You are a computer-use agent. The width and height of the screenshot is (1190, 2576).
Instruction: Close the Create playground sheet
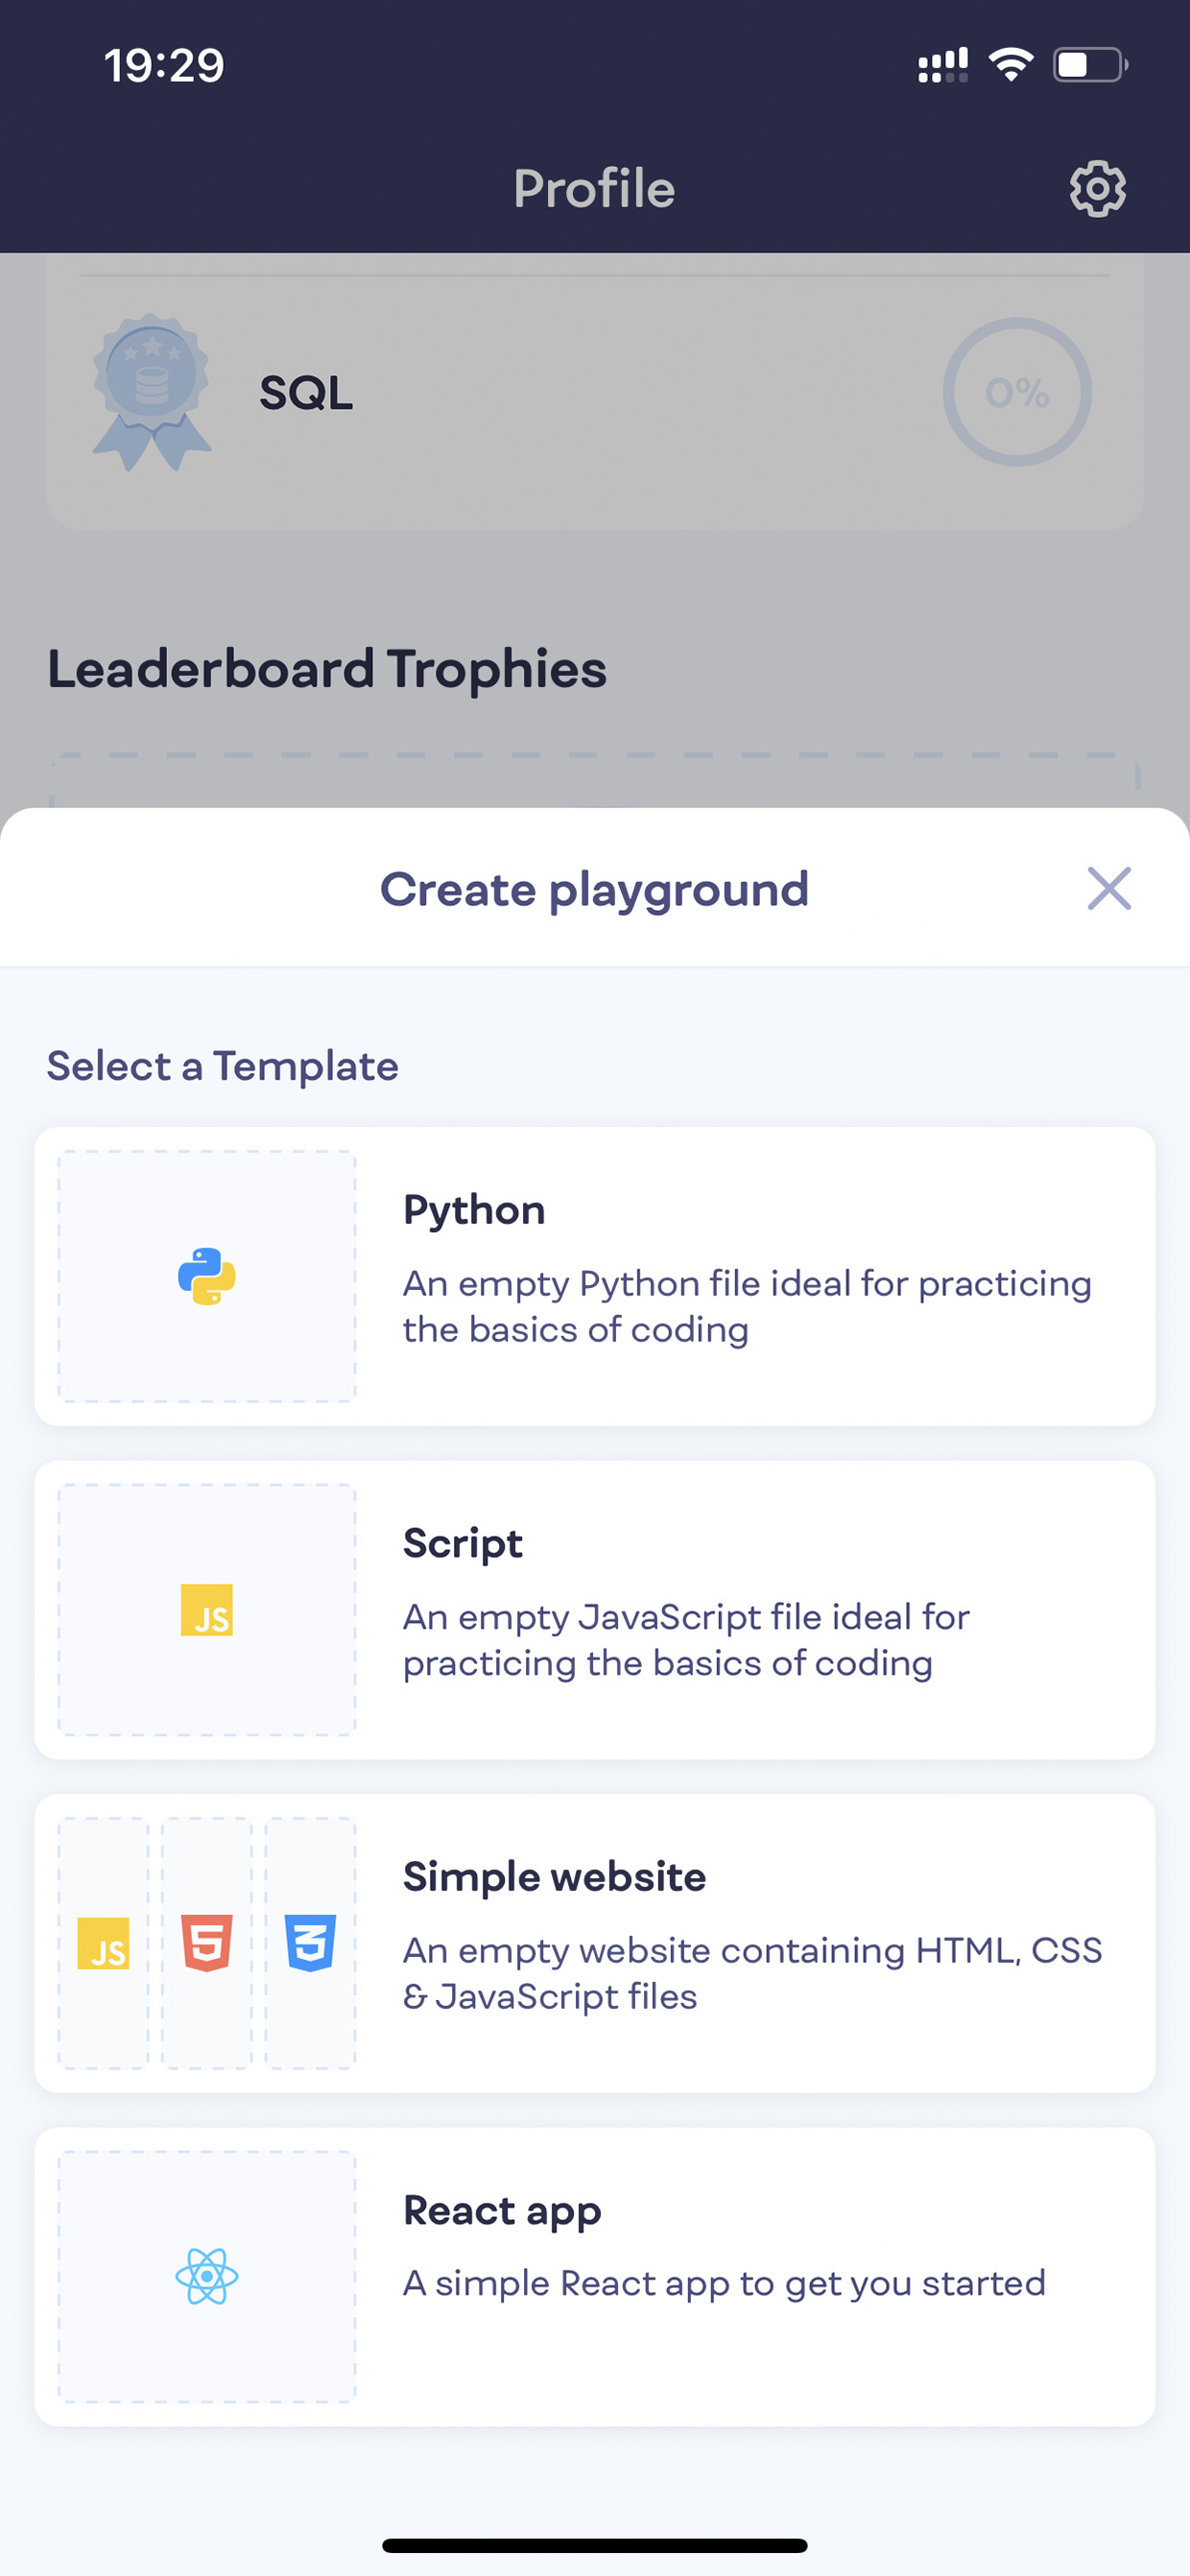(1109, 888)
